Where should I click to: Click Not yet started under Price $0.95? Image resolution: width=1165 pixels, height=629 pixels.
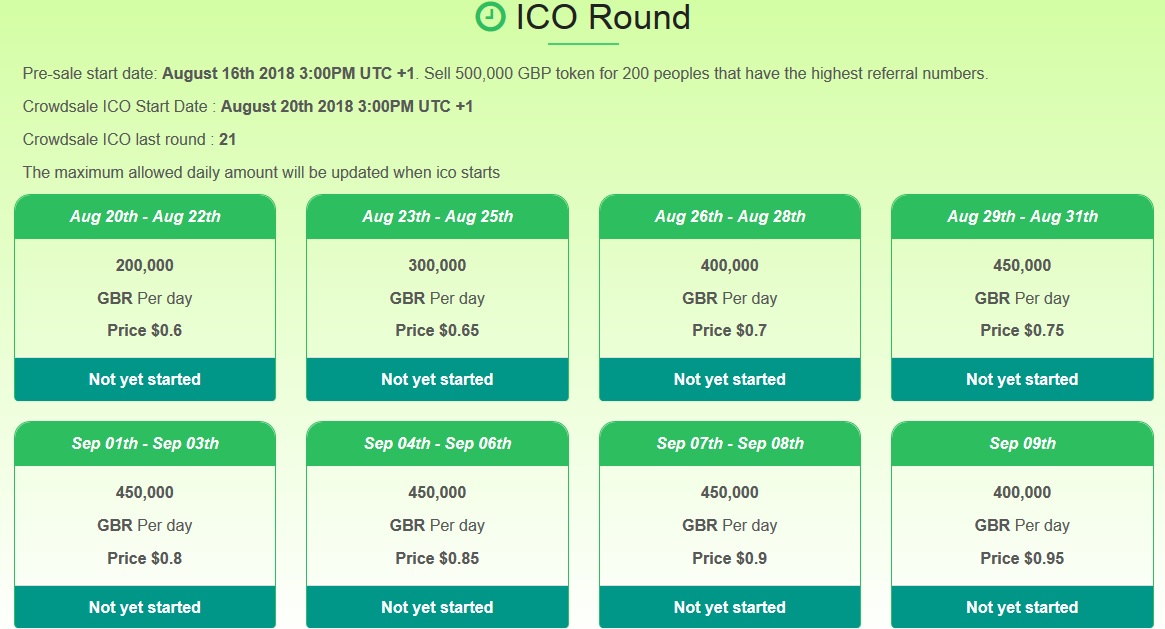click(x=1022, y=607)
